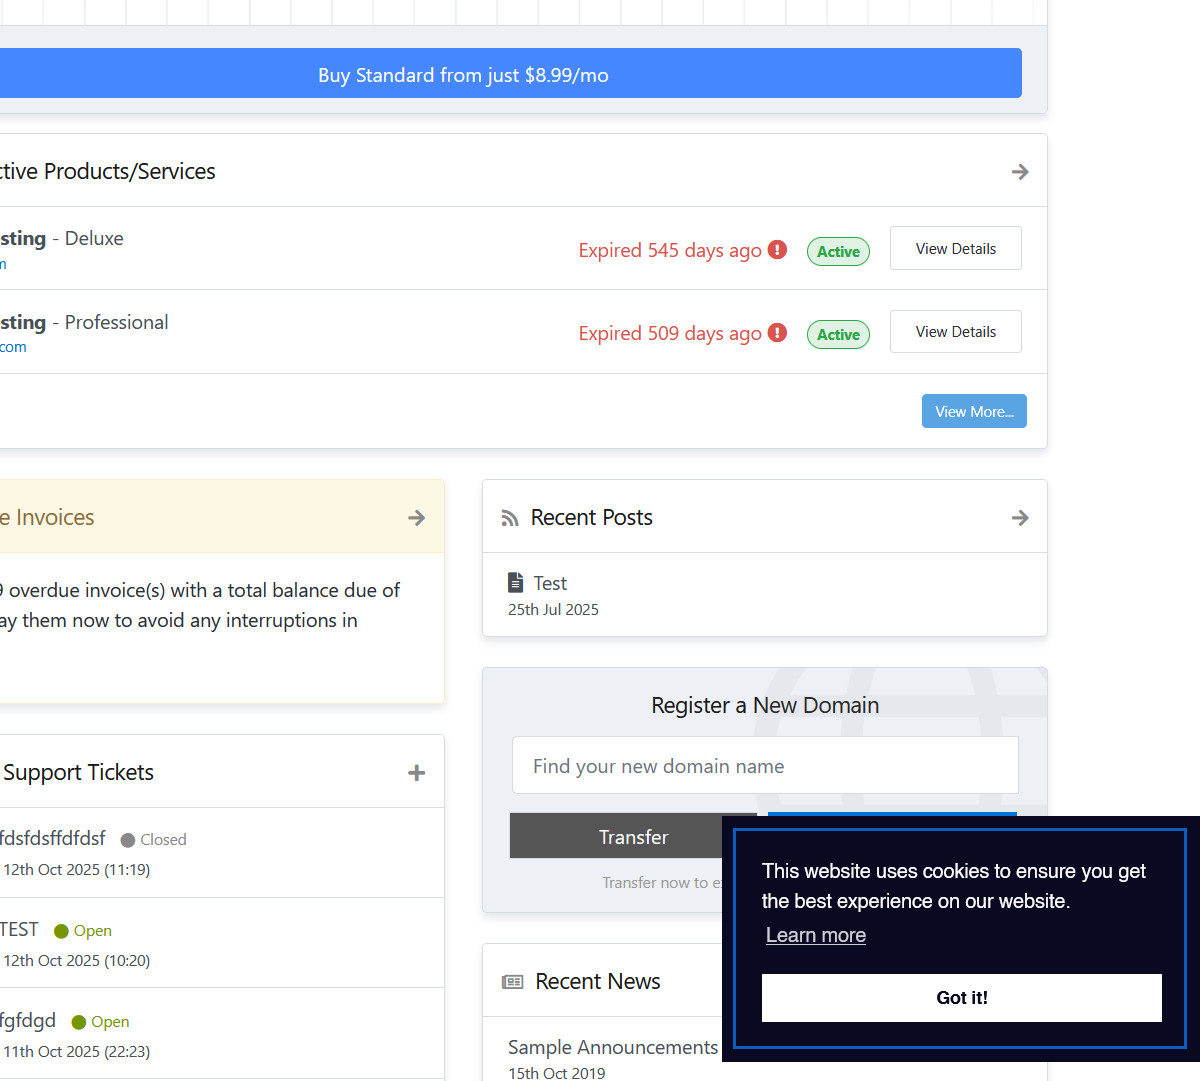Screen dimensions: 1200x1081
Task: Click the newspaper icon beside Recent News
Action: pos(513,982)
